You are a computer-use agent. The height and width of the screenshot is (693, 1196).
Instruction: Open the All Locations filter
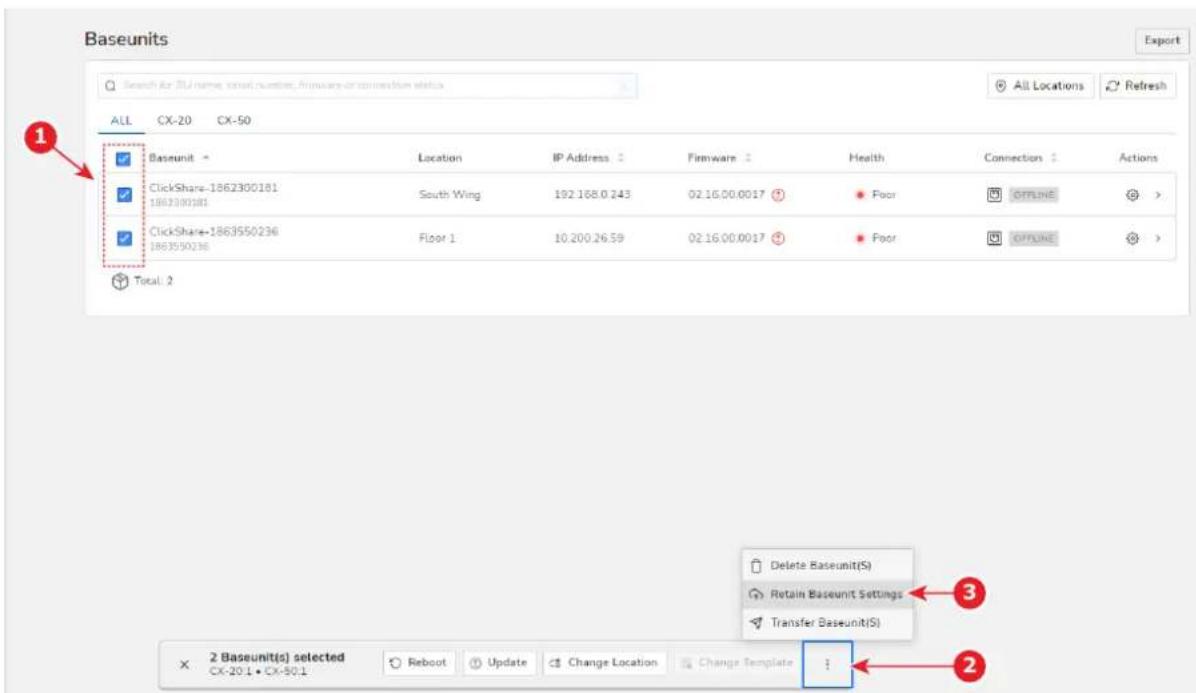[x=1040, y=86]
